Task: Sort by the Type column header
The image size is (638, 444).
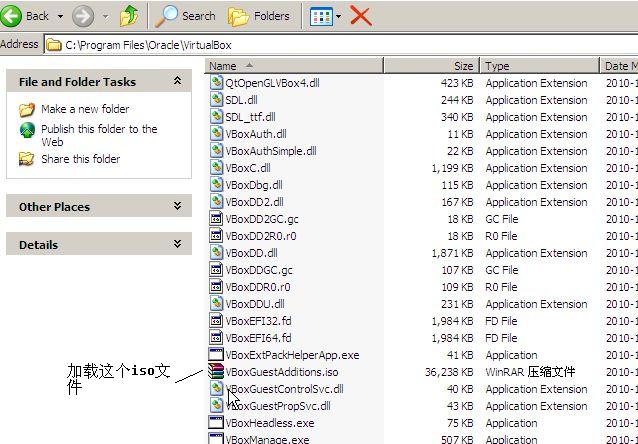Action: 540,66
